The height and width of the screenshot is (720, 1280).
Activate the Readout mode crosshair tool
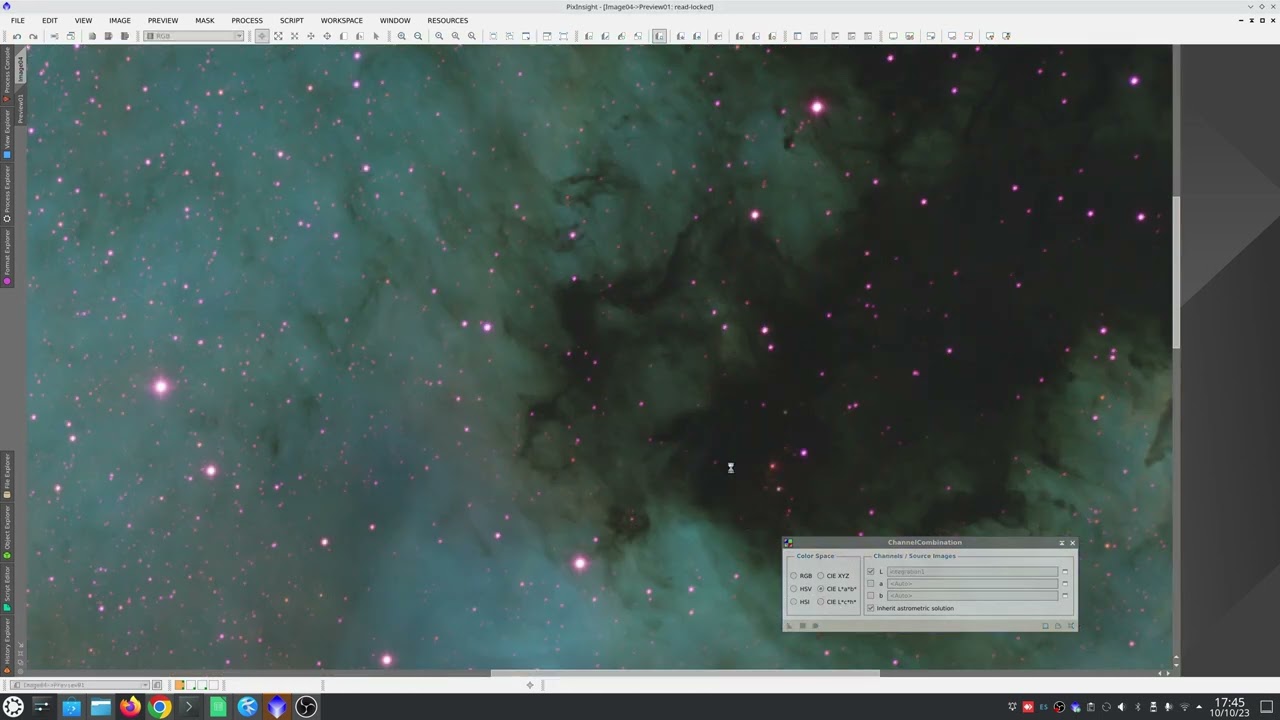point(262,36)
